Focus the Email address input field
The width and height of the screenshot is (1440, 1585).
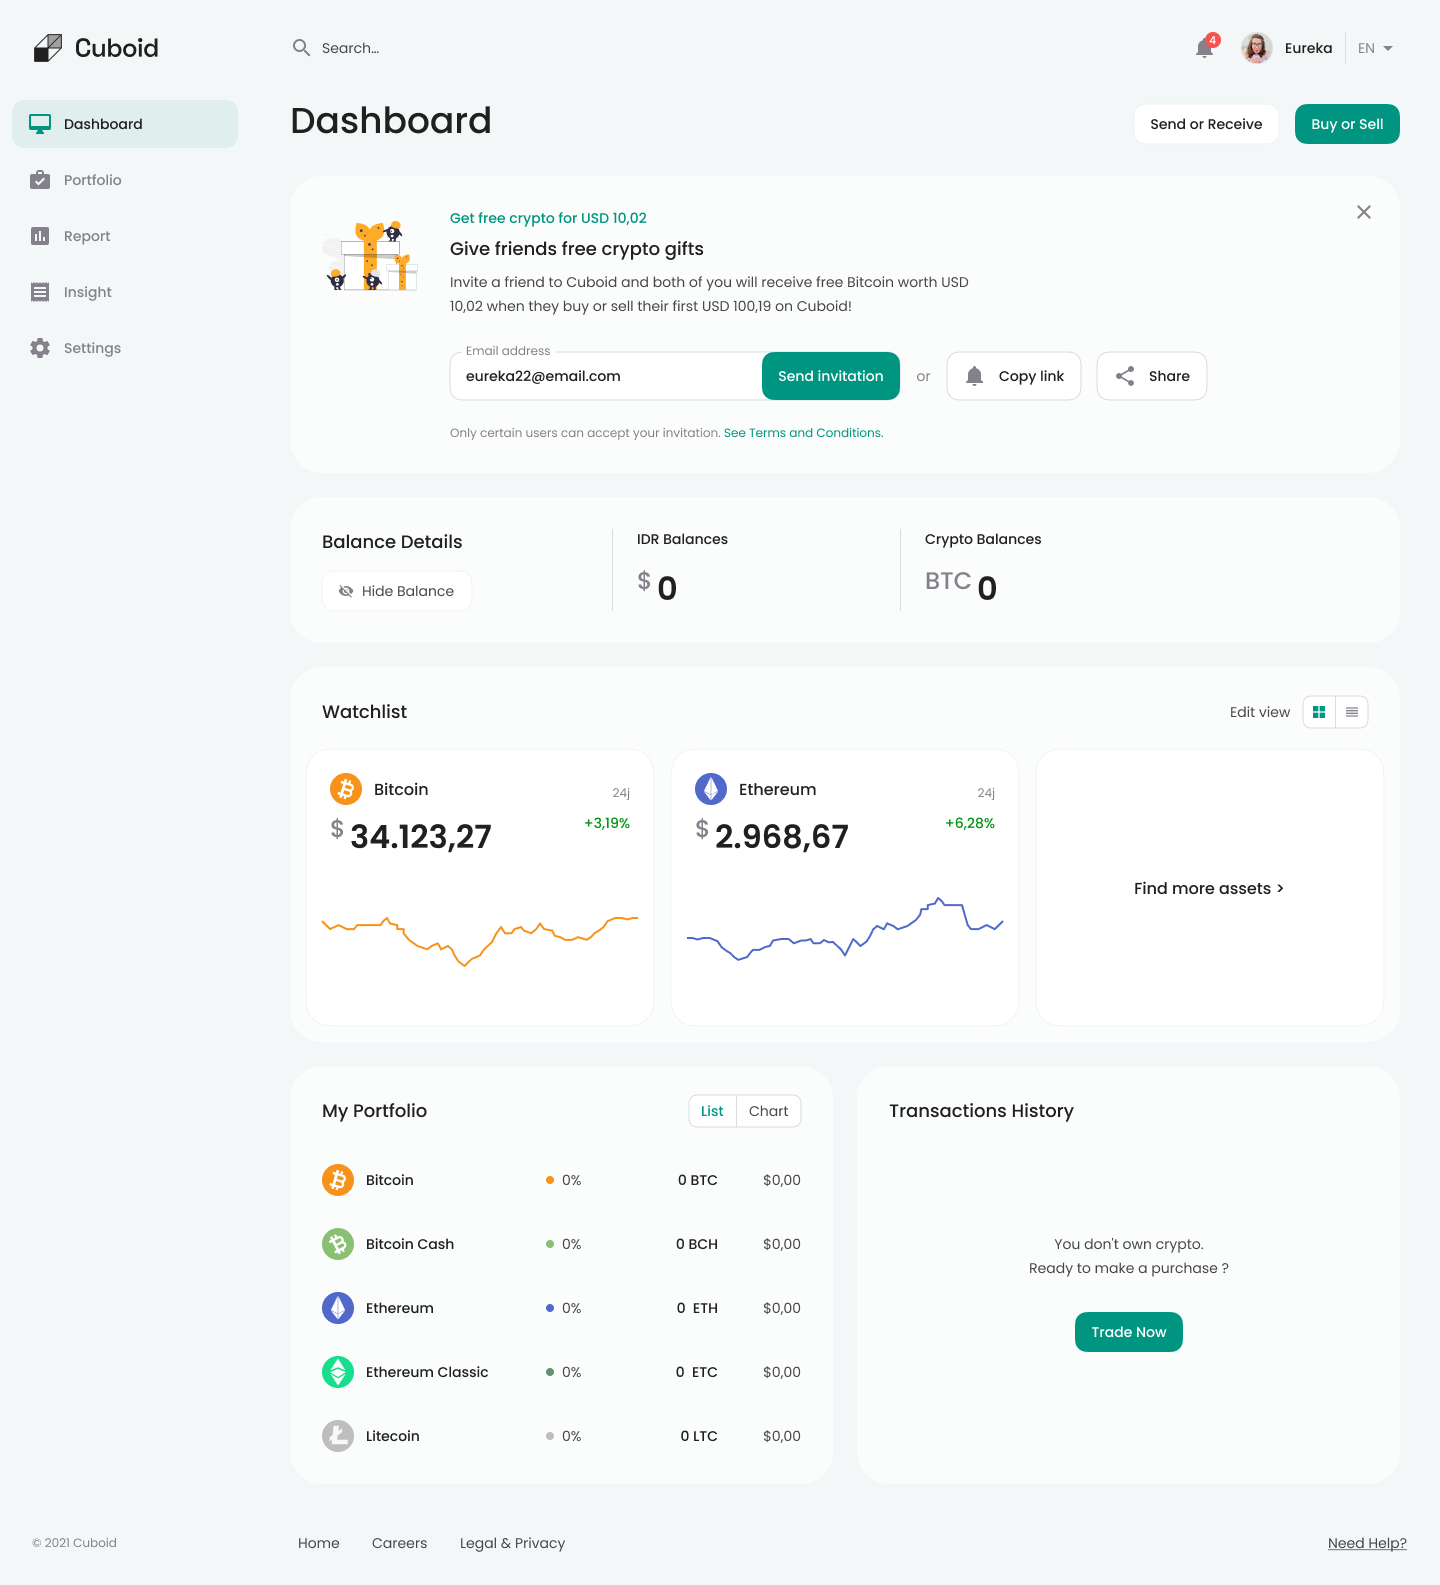coord(606,376)
